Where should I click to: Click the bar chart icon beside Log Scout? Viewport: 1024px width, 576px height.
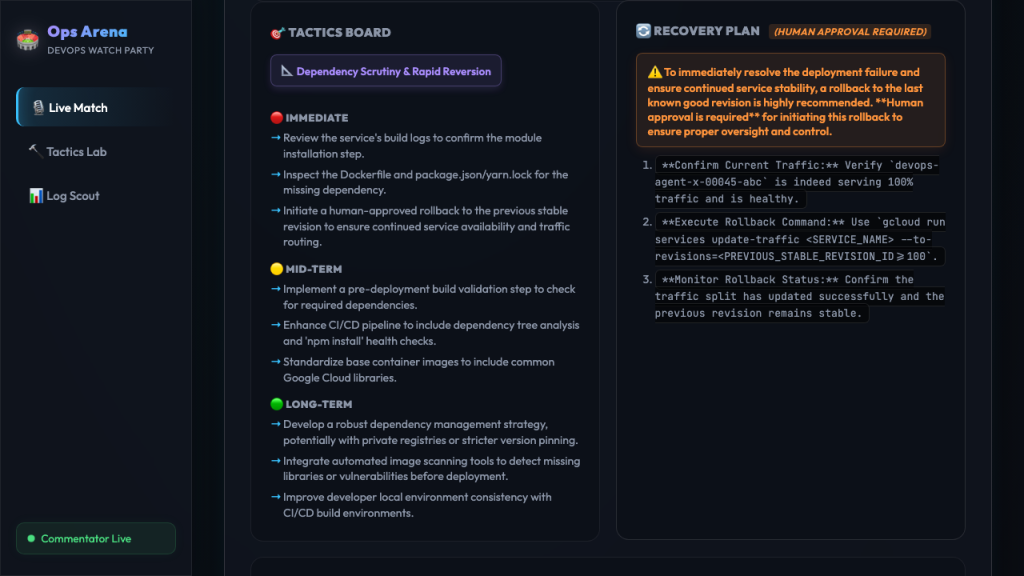36,195
